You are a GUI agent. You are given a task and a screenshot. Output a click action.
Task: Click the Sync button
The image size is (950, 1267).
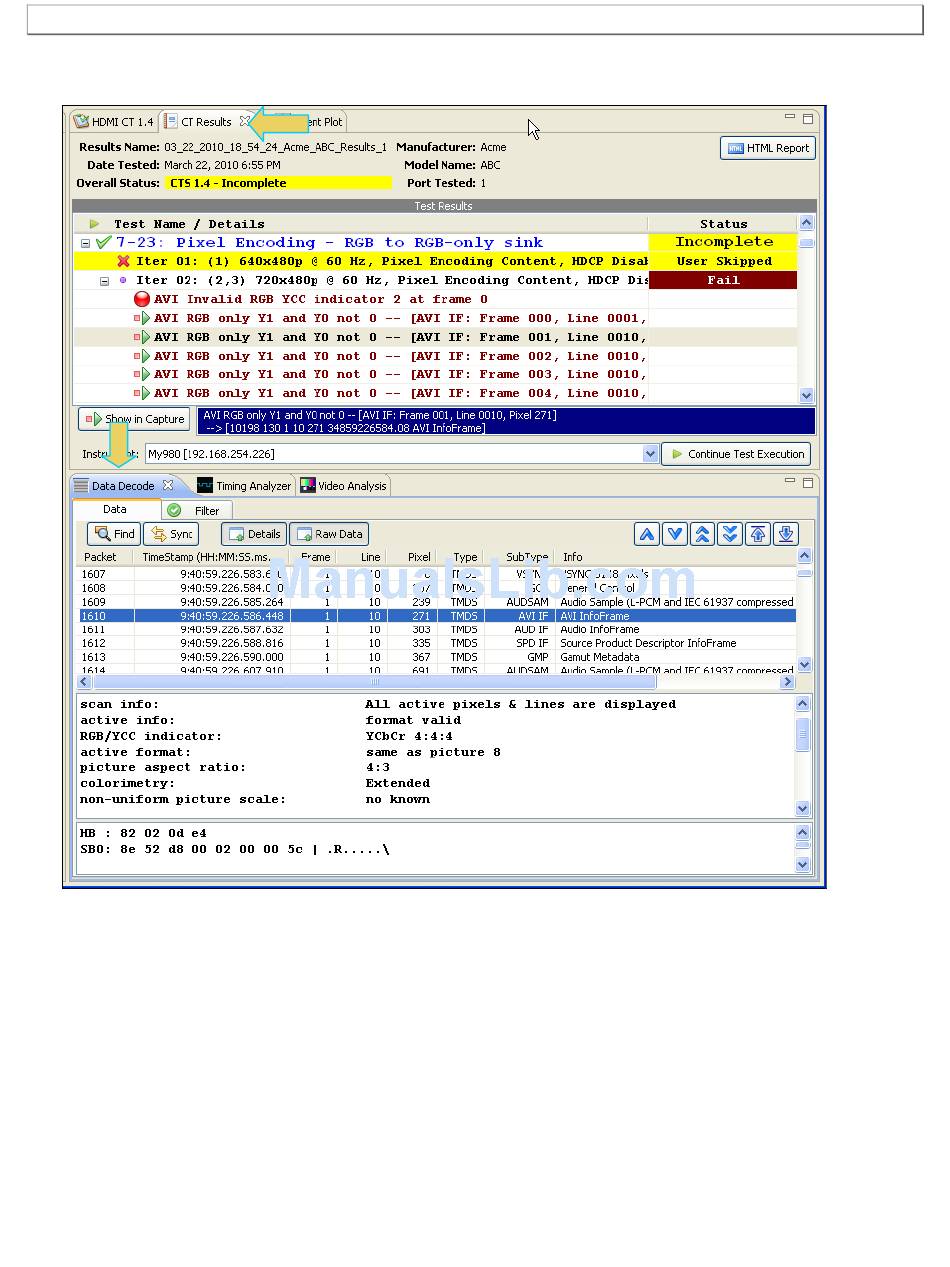171,534
